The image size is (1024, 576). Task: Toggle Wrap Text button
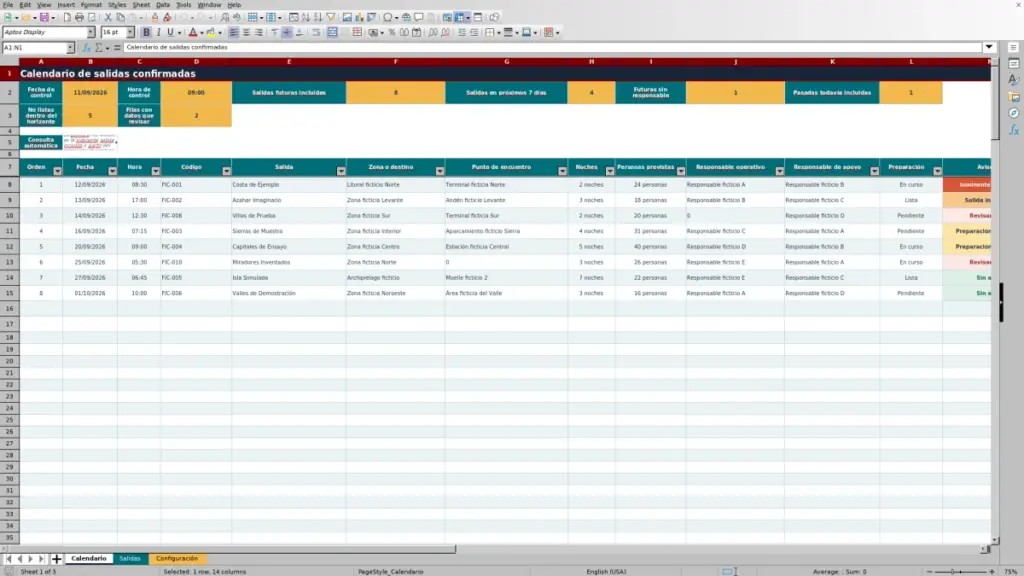[x=317, y=33]
